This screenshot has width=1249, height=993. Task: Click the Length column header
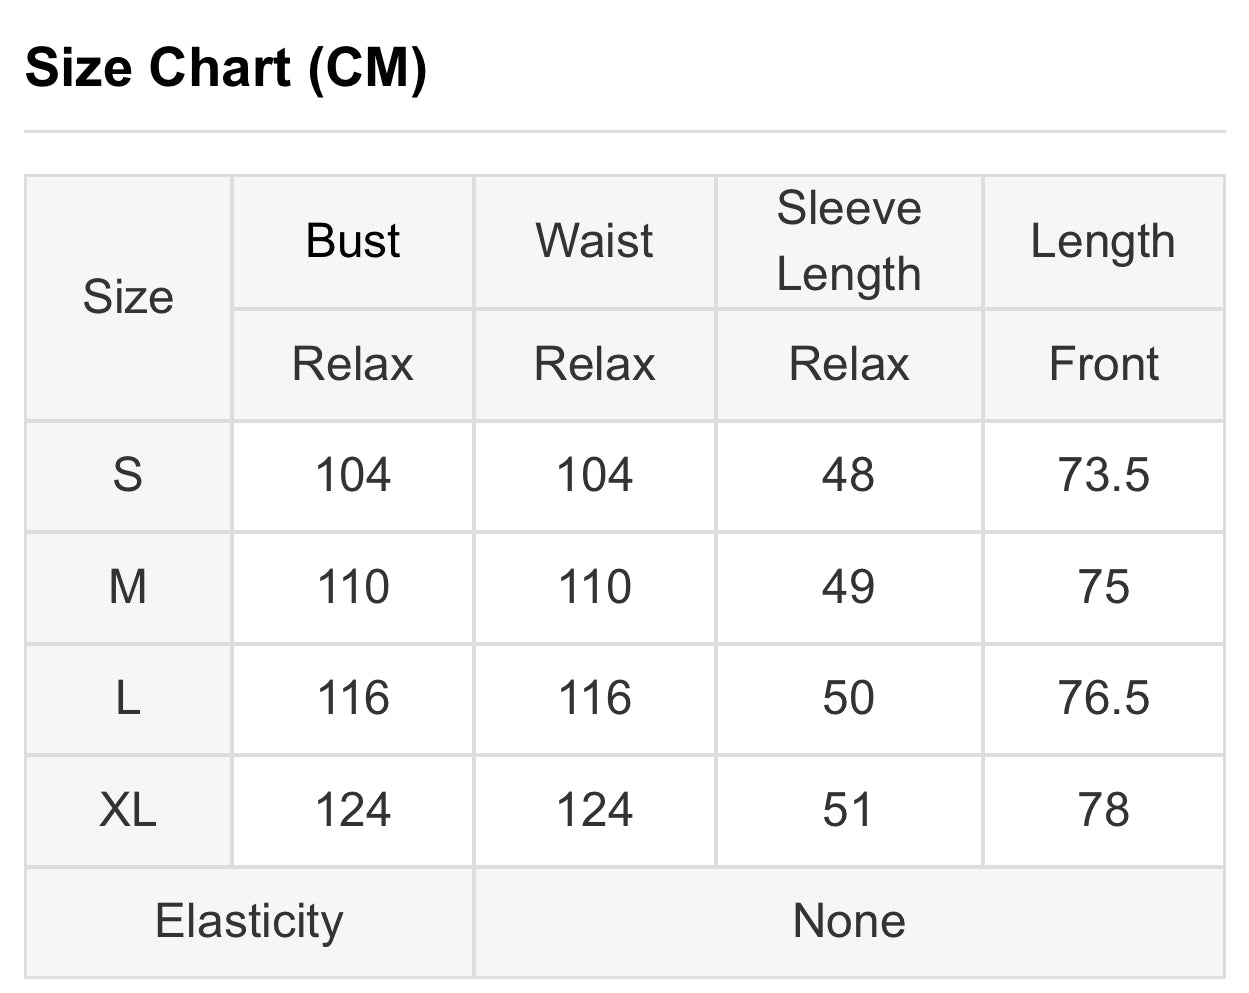1103,241
